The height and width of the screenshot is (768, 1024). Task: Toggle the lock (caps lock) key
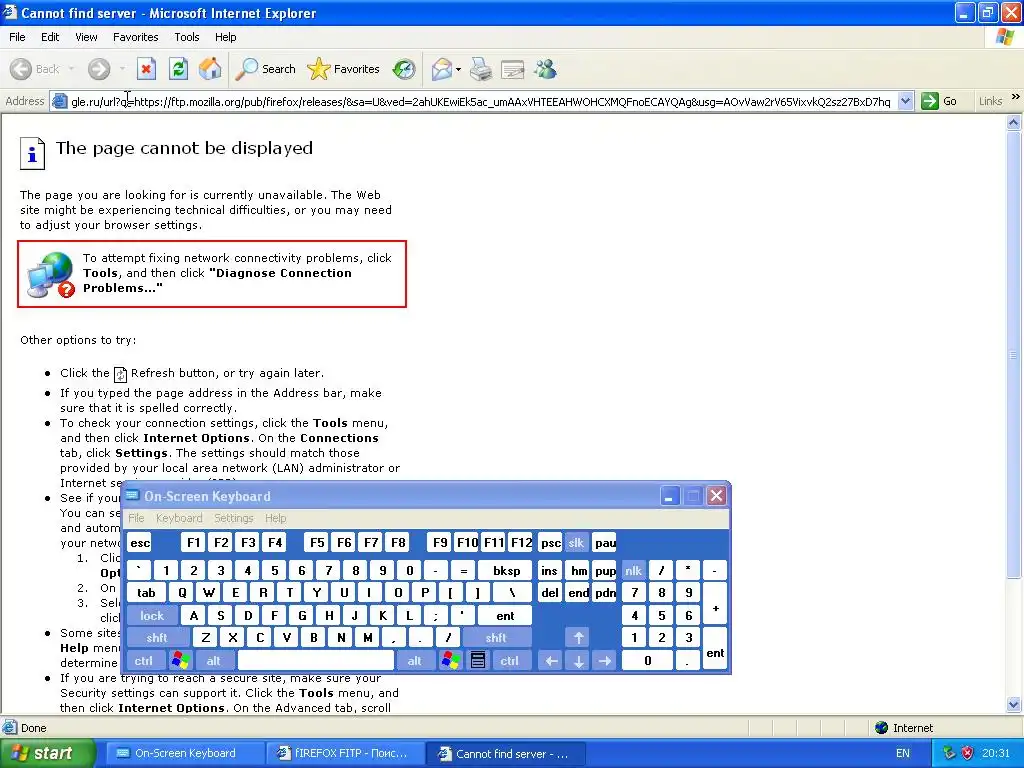coord(152,615)
